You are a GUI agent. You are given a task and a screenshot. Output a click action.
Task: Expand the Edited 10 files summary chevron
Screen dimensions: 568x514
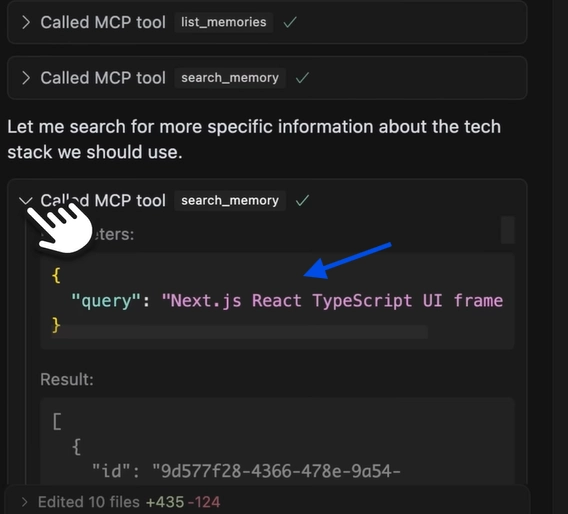tap(24, 502)
